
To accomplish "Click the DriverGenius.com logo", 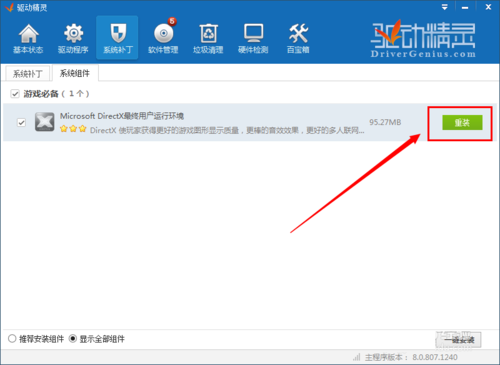I will point(423,39).
